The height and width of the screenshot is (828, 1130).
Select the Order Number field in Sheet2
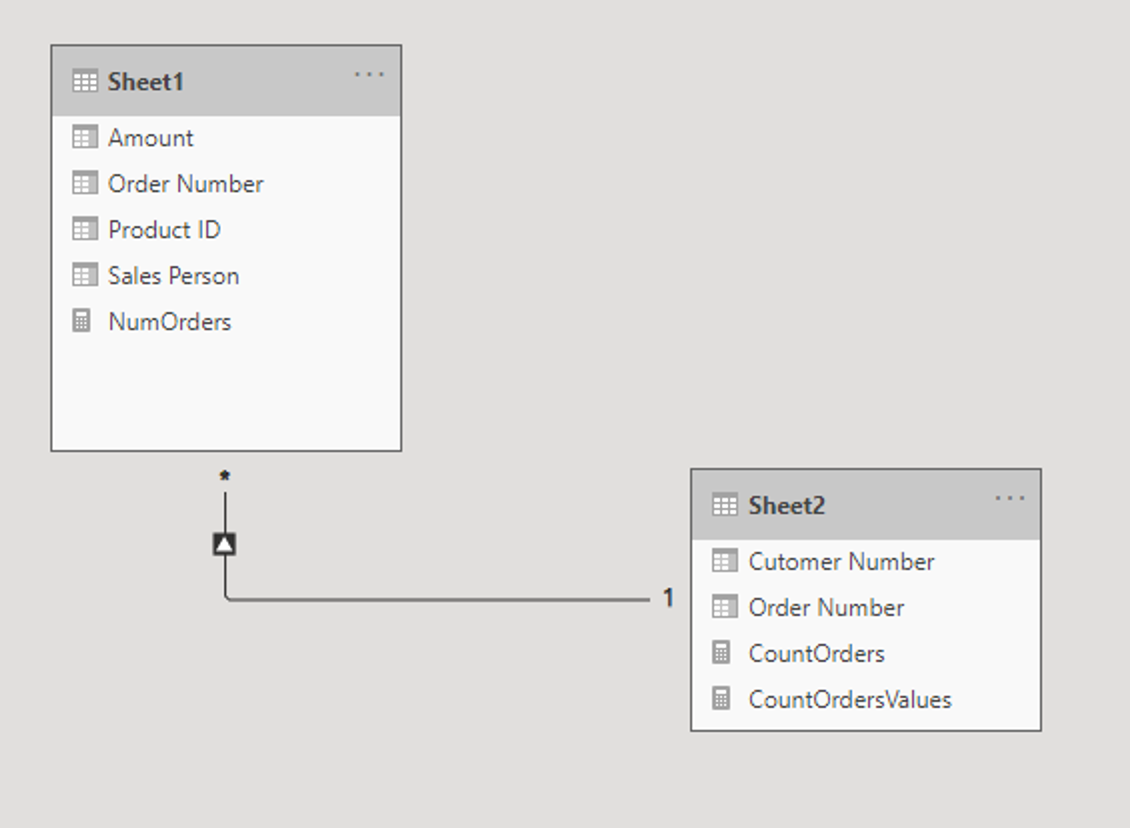tap(866, 607)
